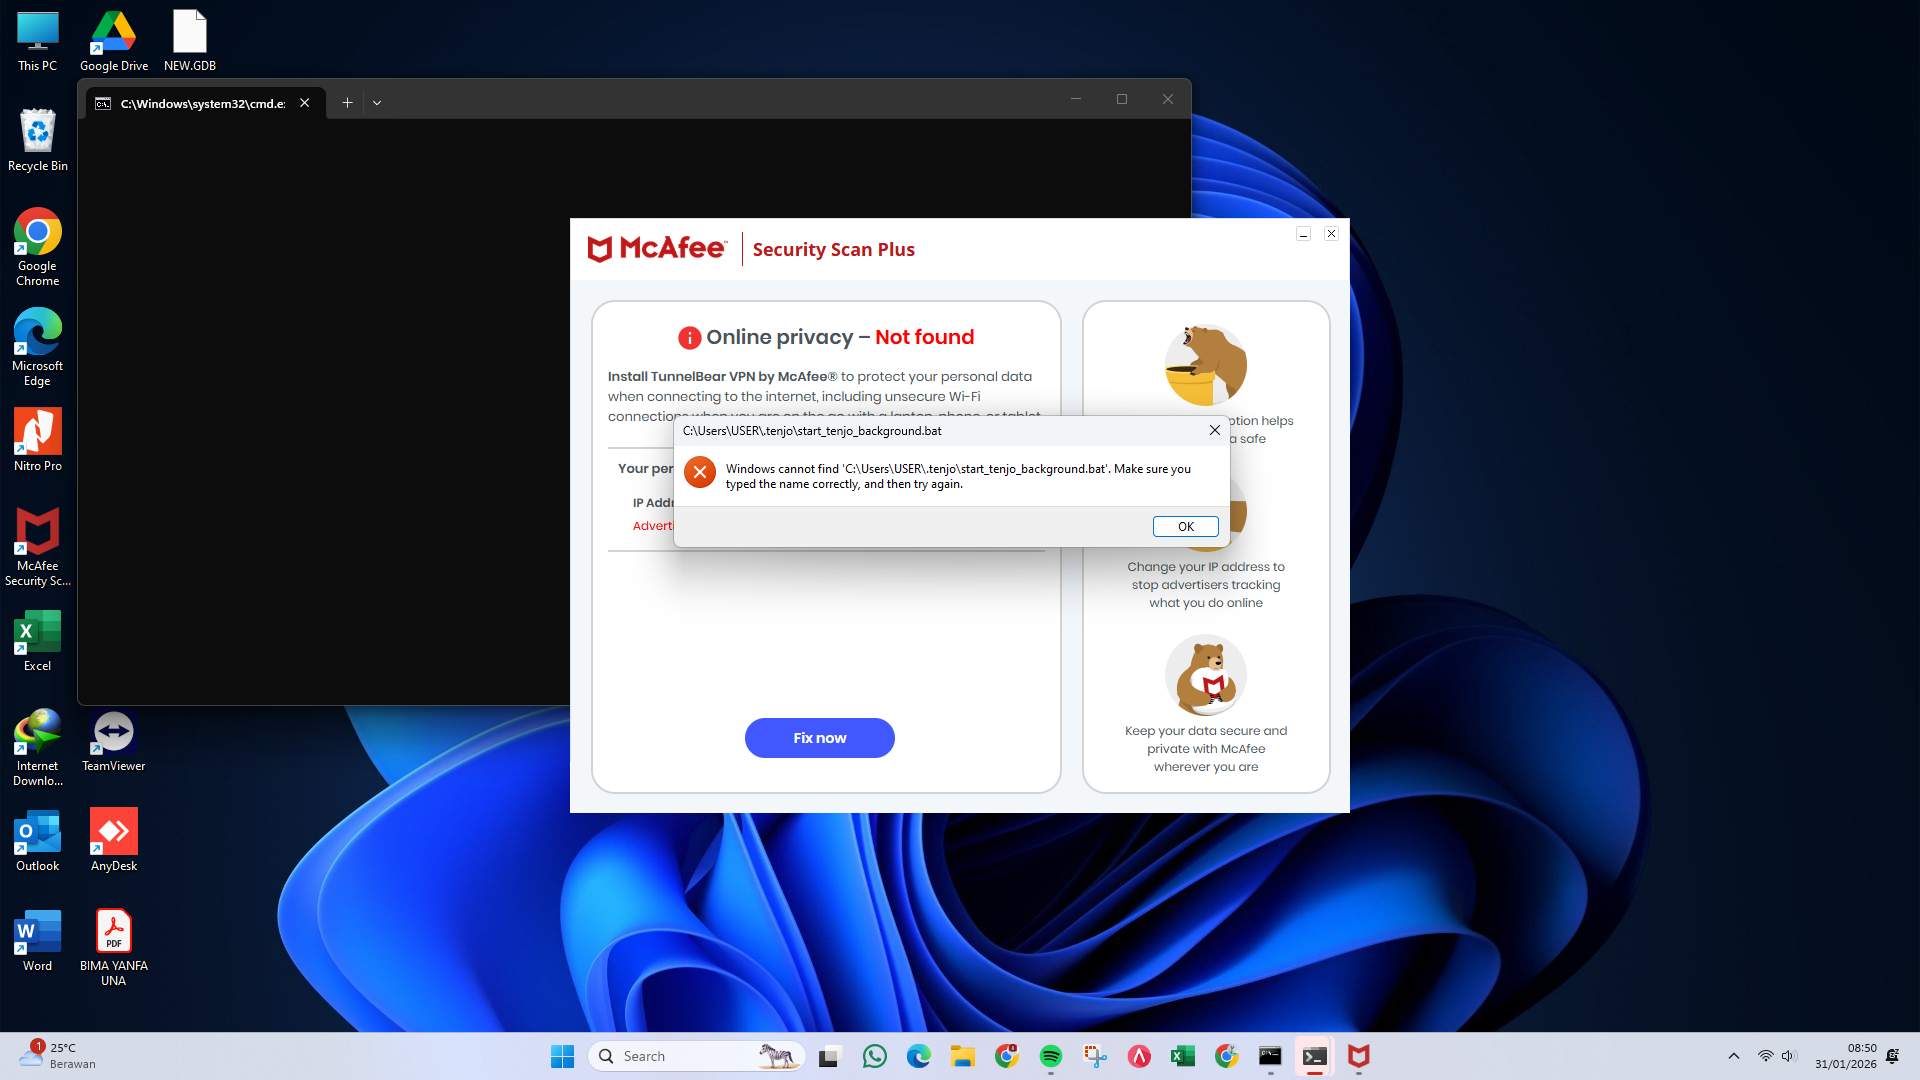Launch AnyDesk from the desktop
1920x1080 pixels.
113,830
